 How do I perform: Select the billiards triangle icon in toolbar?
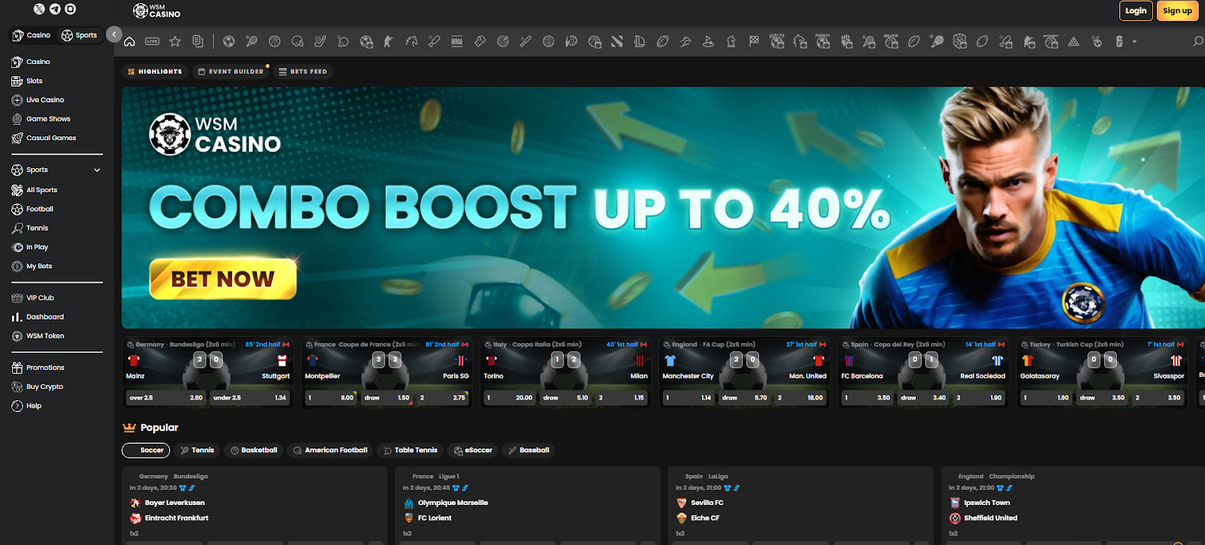tap(1073, 42)
